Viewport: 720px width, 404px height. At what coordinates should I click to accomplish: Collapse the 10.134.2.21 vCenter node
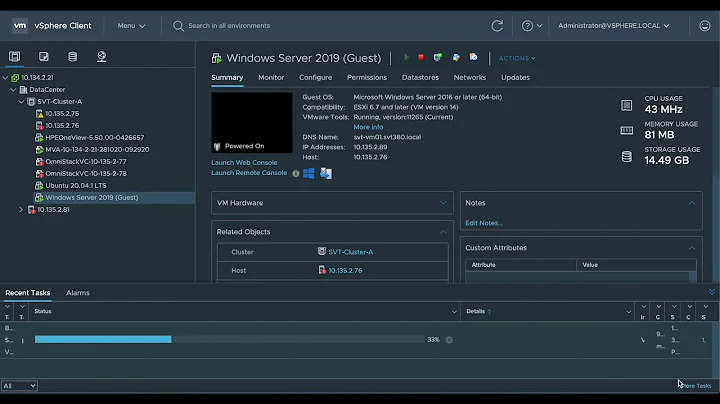click(x=6, y=78)
